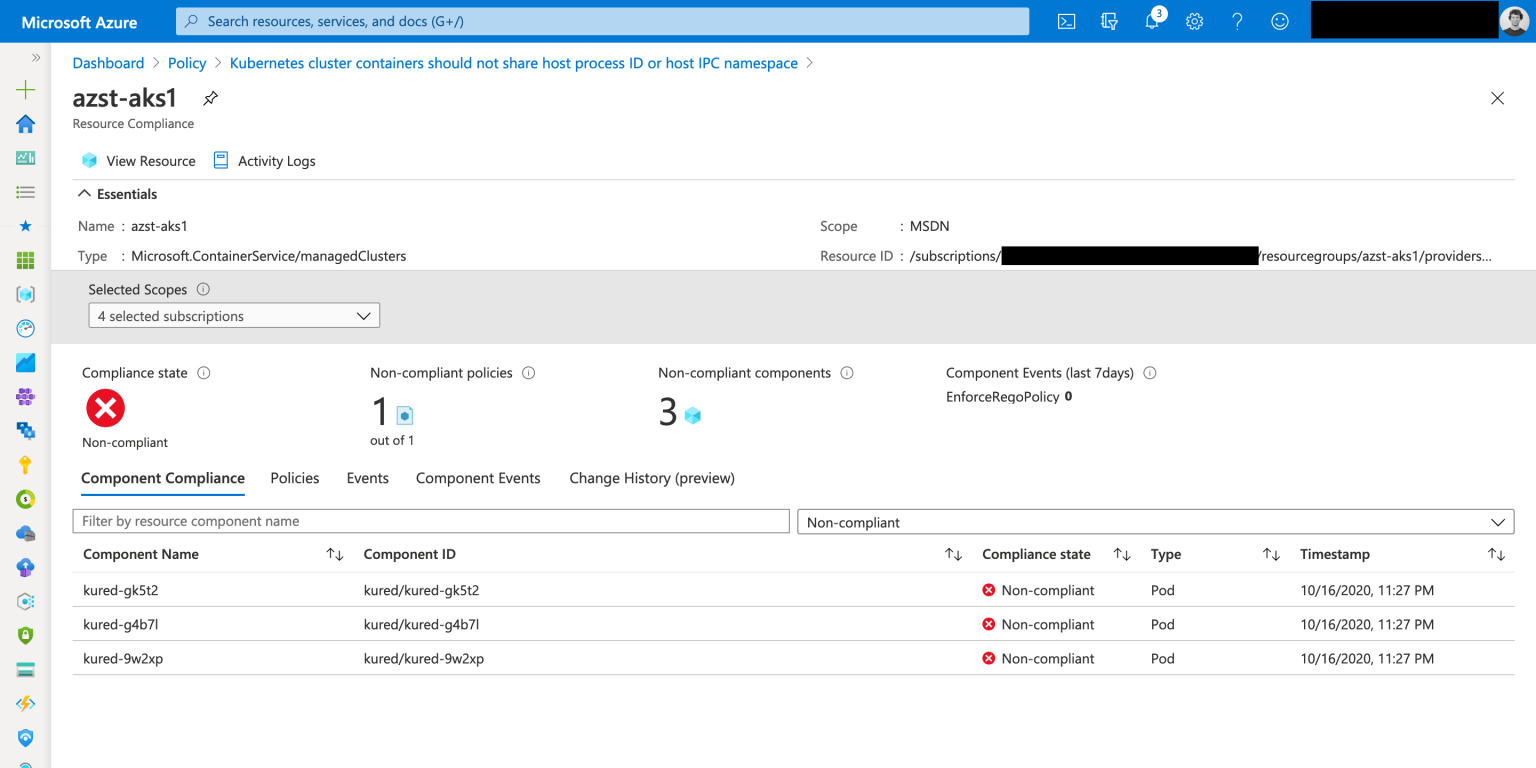Select component name kured-gk5t2
The height and width of the screenshot is (768, 1536).
(121, 590)
